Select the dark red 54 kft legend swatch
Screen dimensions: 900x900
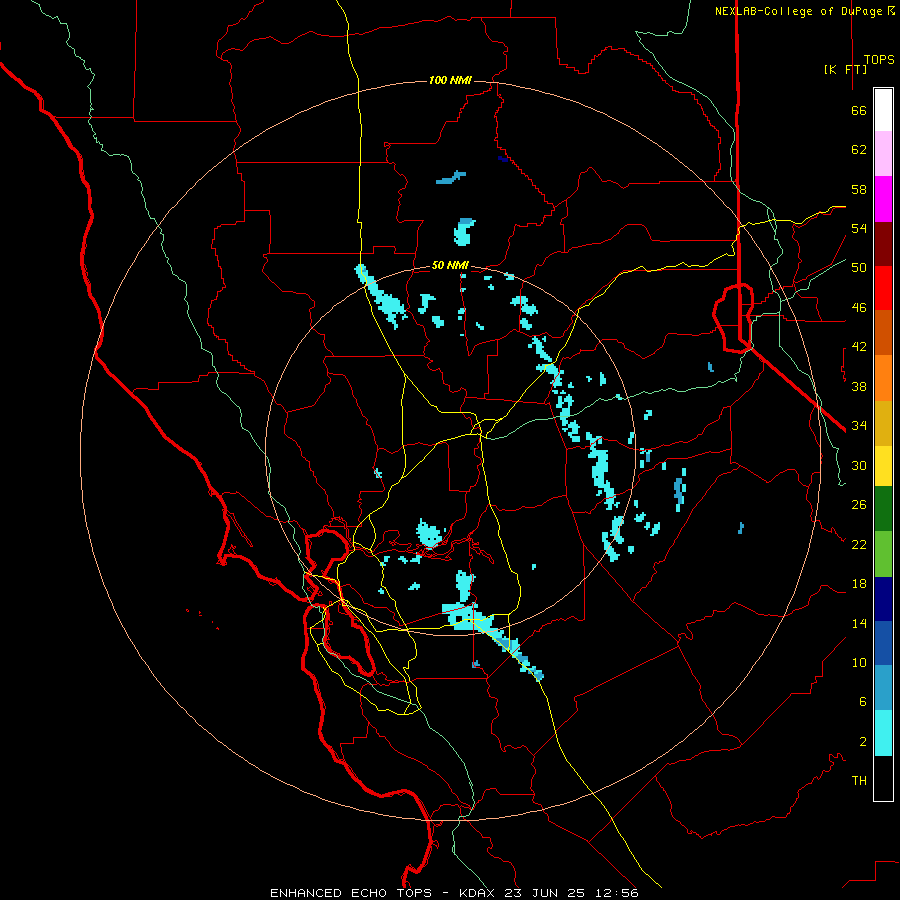[883, 244]
